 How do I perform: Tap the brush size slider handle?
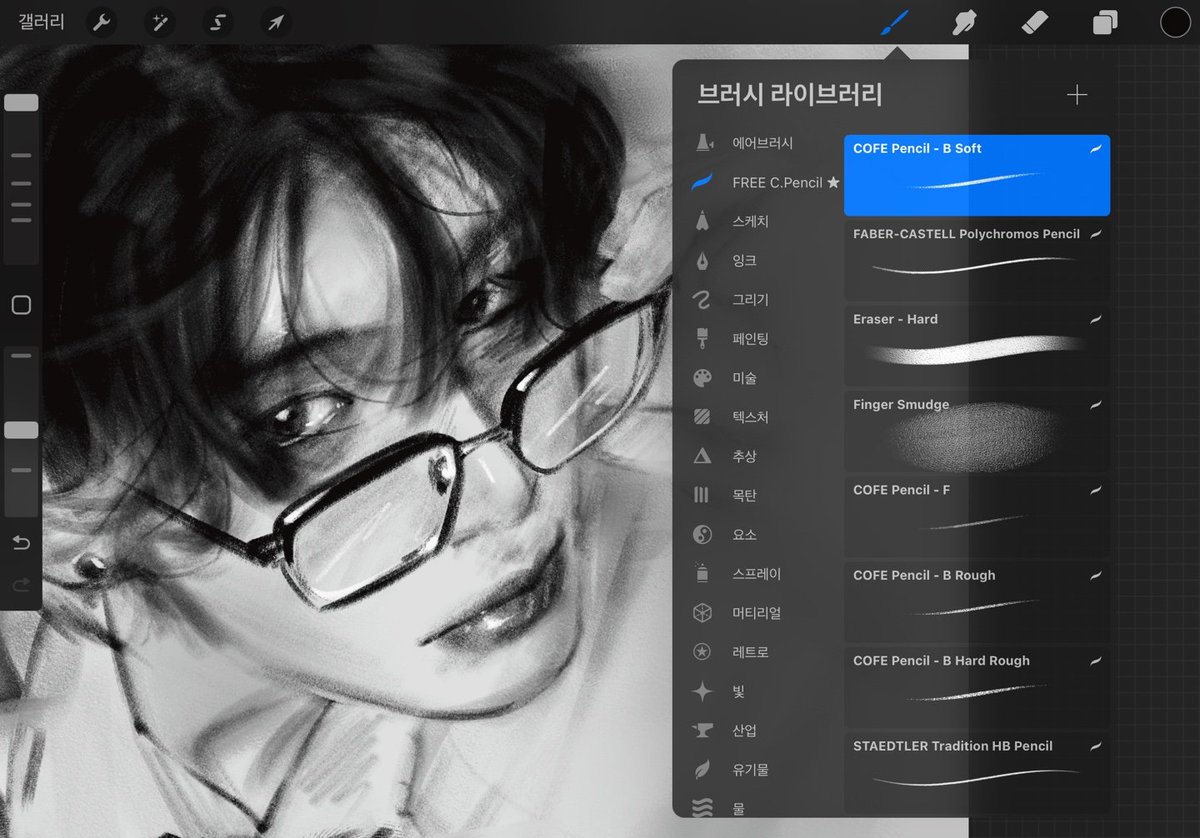21,103
